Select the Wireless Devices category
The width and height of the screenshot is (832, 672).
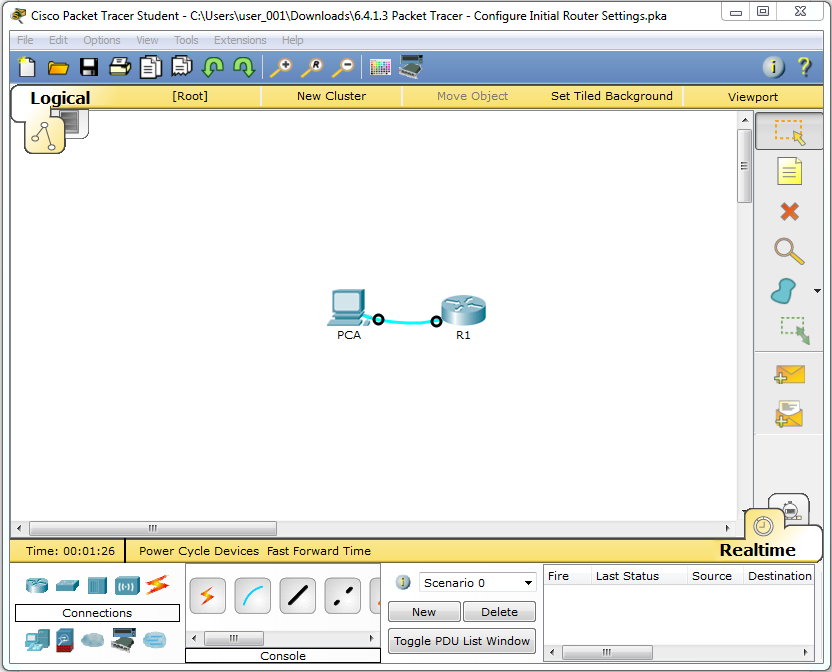127,585
